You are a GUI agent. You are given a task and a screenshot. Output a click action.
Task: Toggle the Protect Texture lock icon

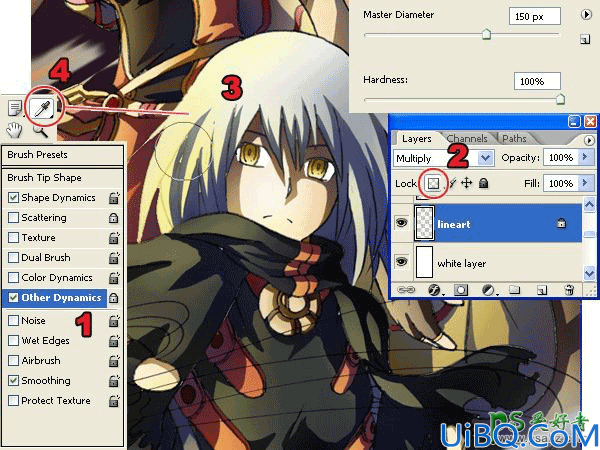(x=114, y=400)
